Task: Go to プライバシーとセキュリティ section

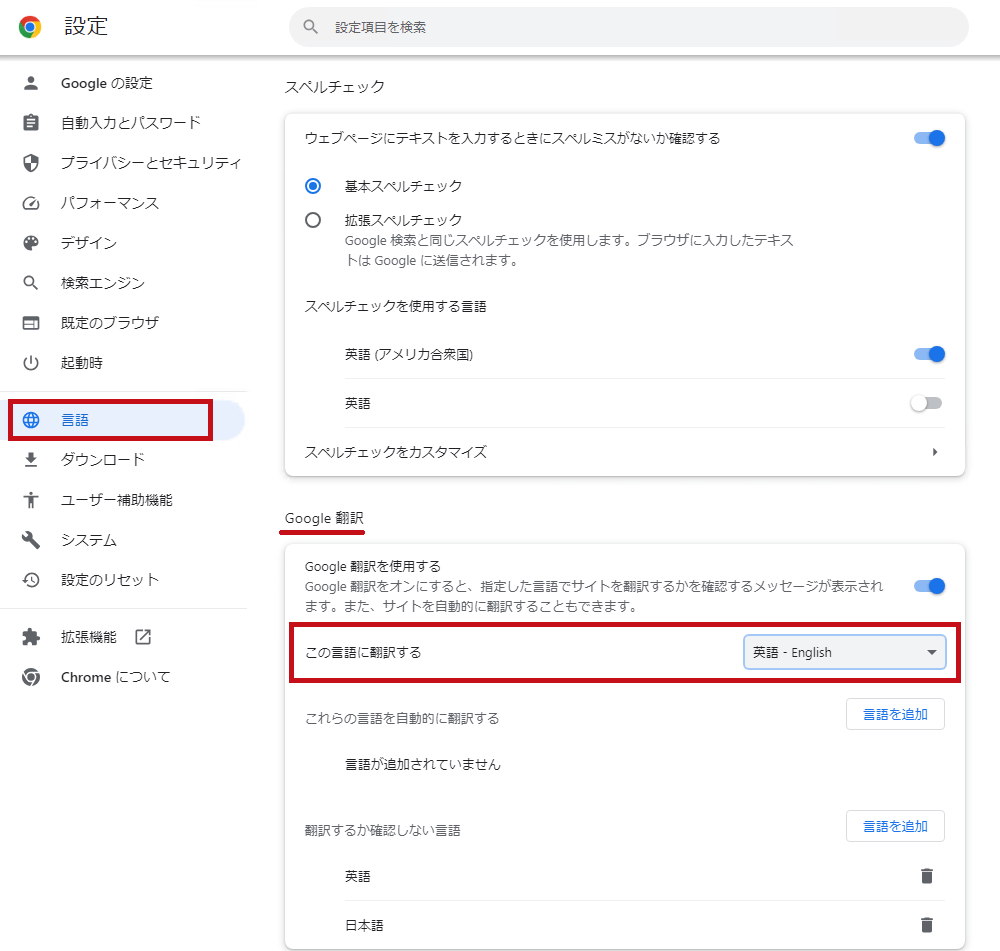Action: tap(151, 163)
